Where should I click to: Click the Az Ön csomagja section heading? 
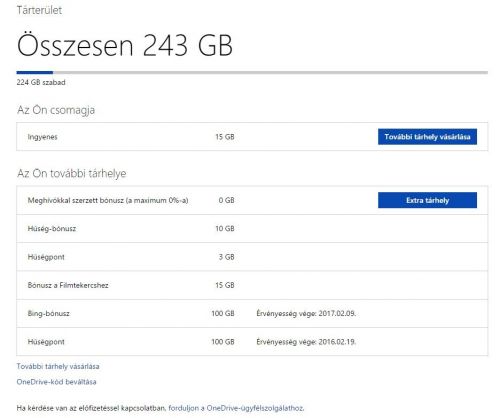[x=56, y=110]
